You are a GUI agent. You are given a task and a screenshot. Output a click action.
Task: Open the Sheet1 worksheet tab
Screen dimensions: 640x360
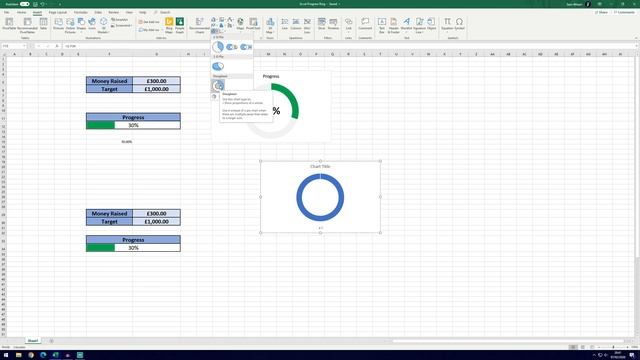[33, 340]
